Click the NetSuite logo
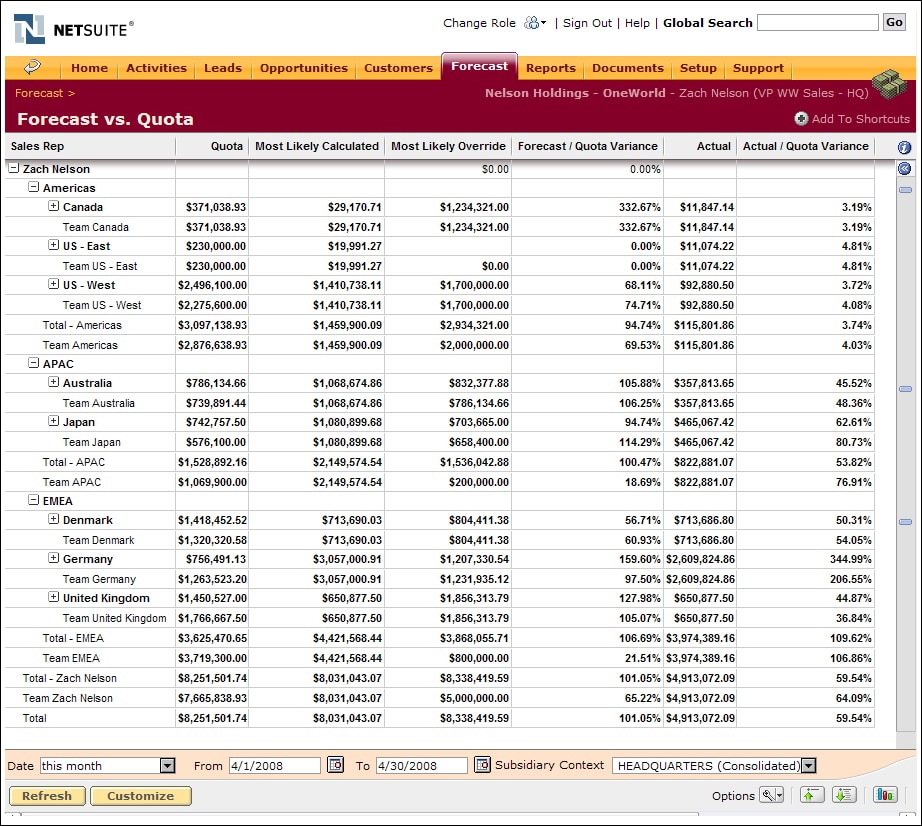This screenshot has height=826, width=922. 74,29
